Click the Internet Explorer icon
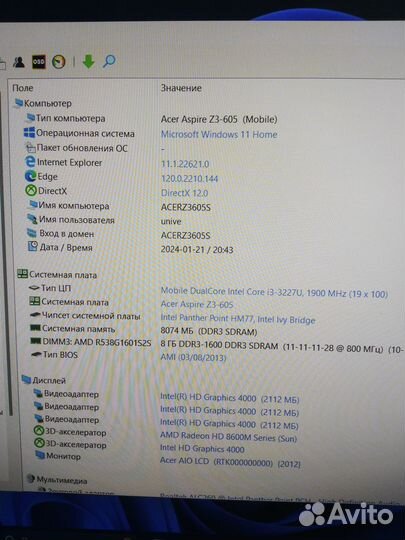Screen dimensions: 405x540 coord(30,162)
